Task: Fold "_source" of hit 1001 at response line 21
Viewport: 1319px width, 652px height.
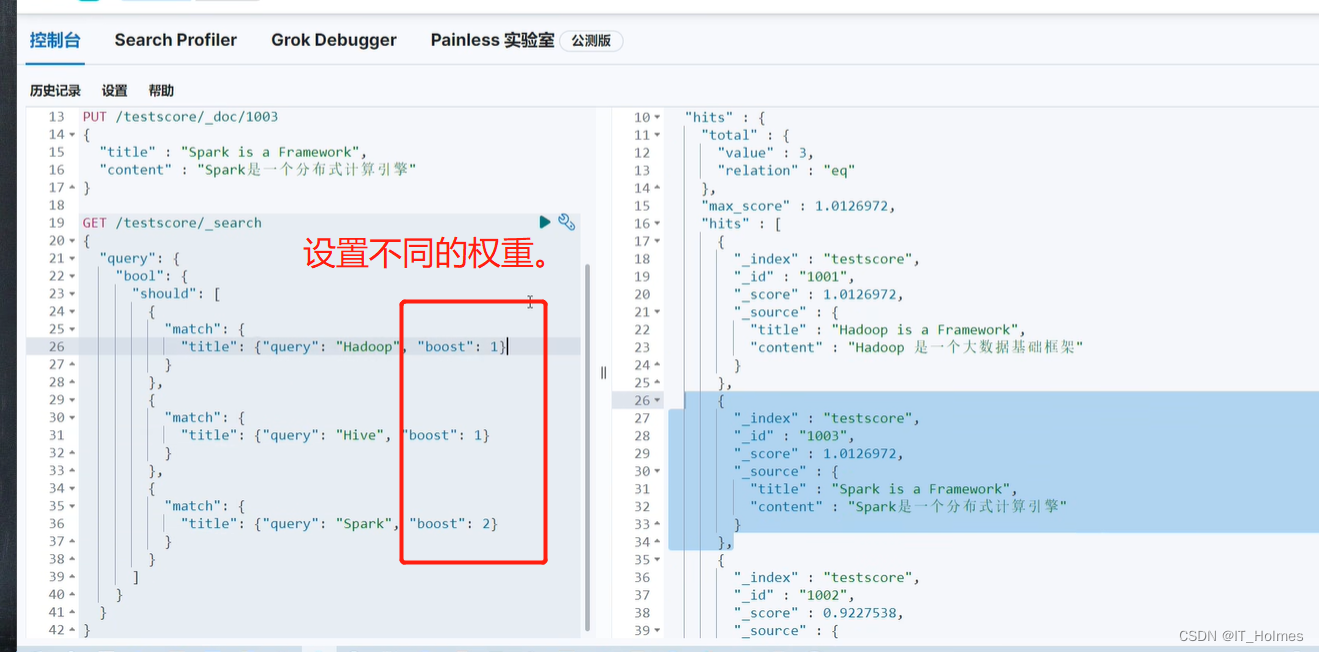Action: pyautogui.click(x=657, y=312)
